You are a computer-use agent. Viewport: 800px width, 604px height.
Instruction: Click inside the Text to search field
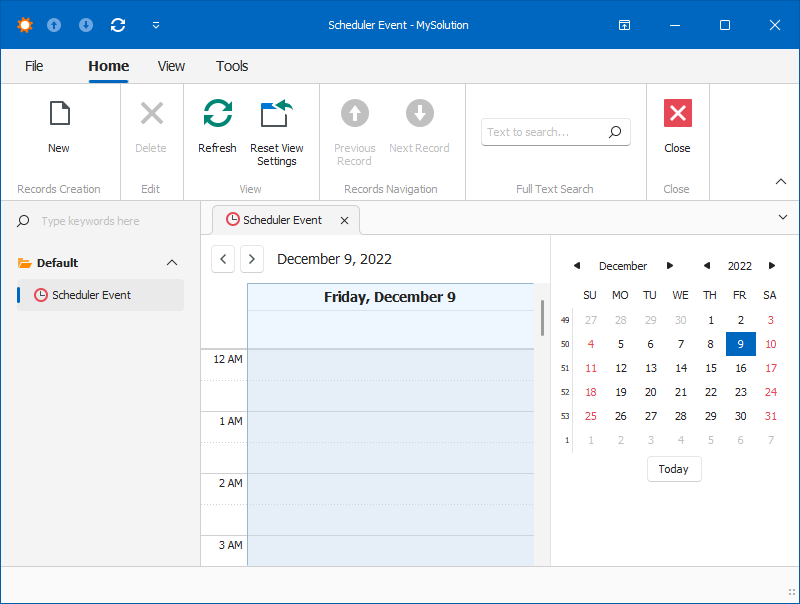pos(540,131)
